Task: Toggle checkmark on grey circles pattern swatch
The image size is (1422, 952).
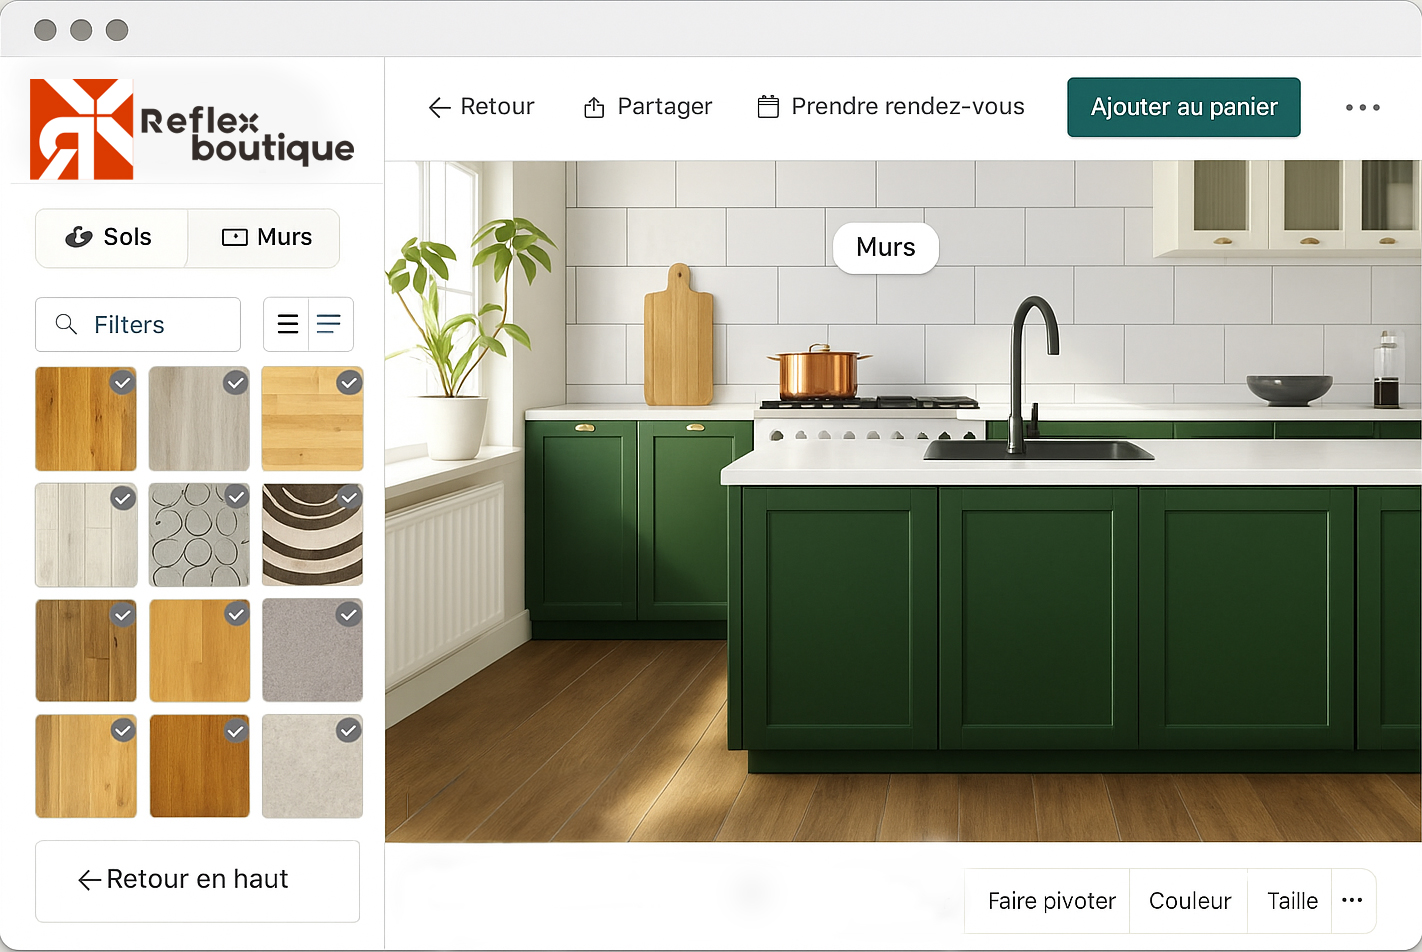Action: tap(236, 497)
